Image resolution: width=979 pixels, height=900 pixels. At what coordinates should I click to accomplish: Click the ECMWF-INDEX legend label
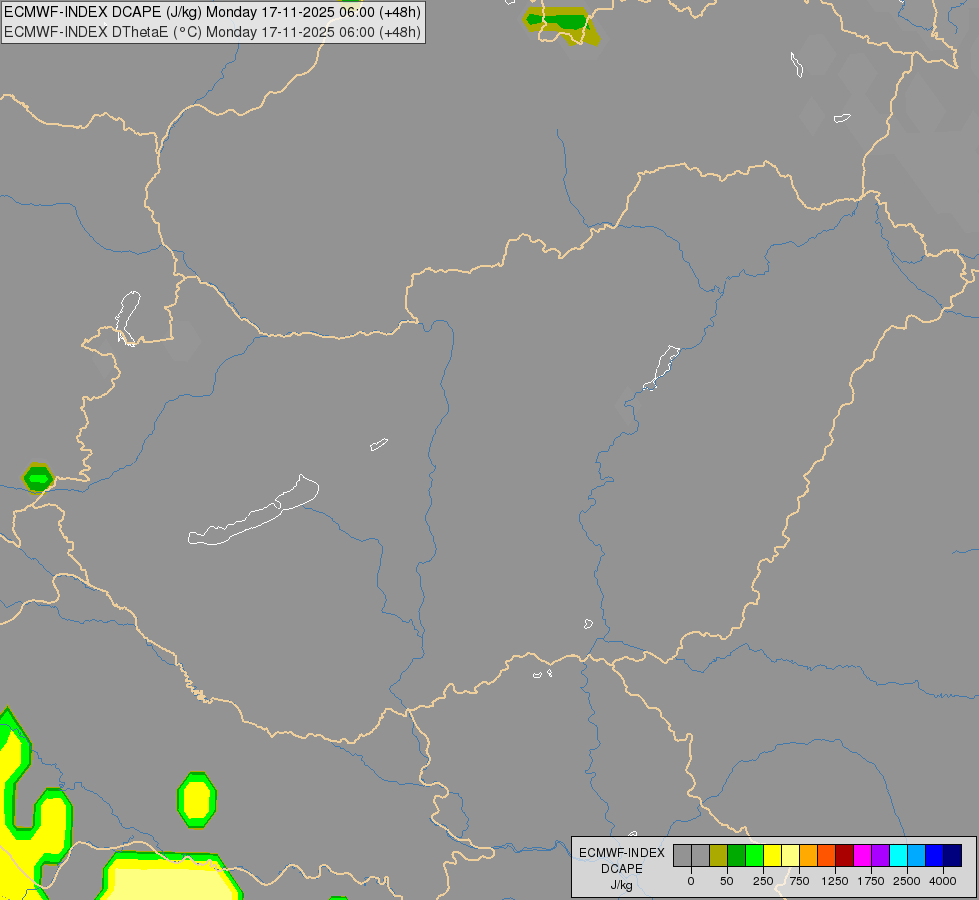[x=622, y=853]
